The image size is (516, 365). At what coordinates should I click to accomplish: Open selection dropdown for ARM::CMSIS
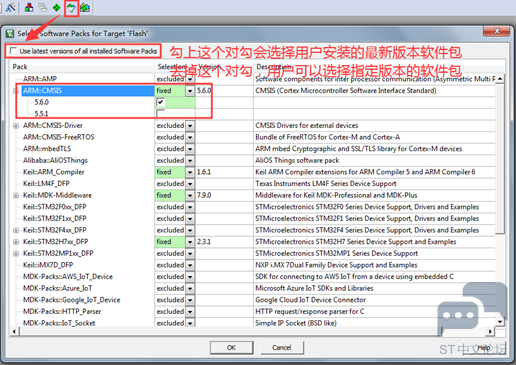point(190,91)
